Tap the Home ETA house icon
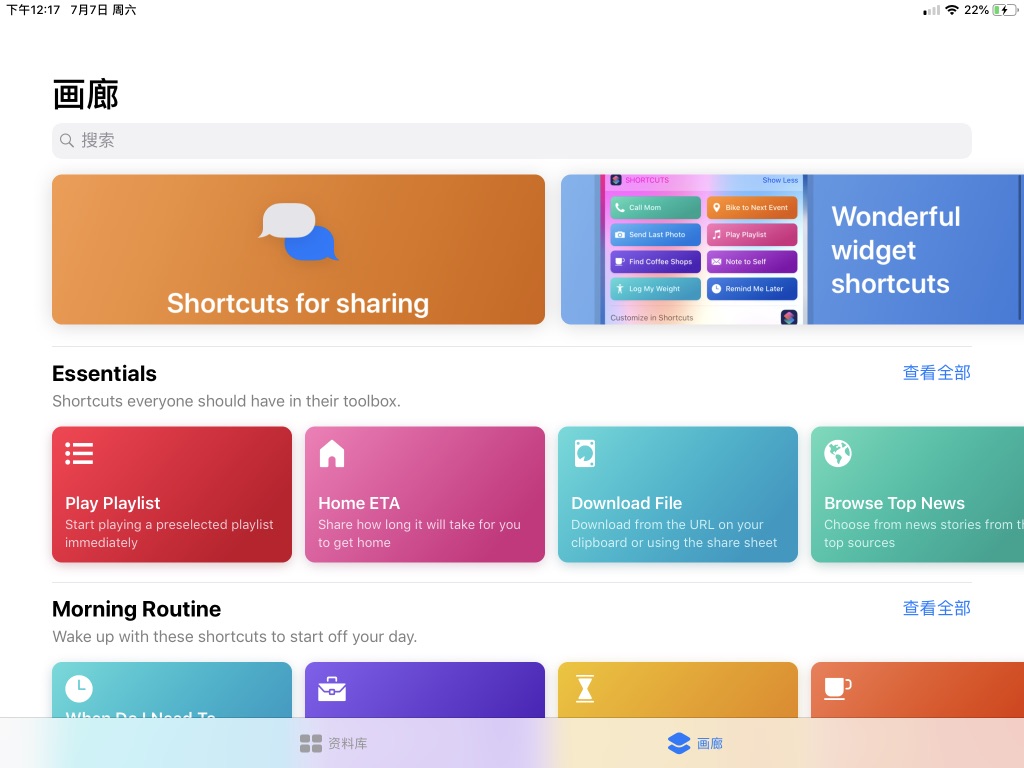This screenshot has height=768, width=1024. point(331,454)
